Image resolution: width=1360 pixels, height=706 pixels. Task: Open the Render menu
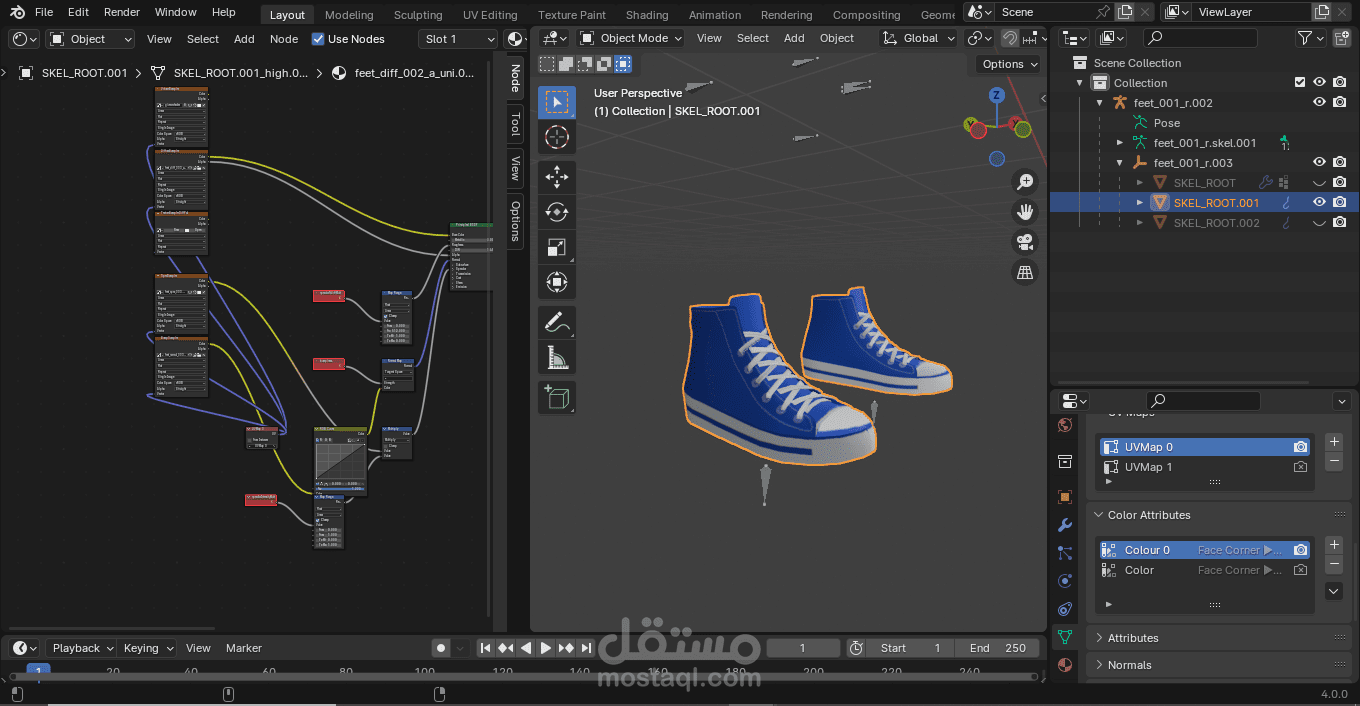pyautogui.click(x=122, y=12)
